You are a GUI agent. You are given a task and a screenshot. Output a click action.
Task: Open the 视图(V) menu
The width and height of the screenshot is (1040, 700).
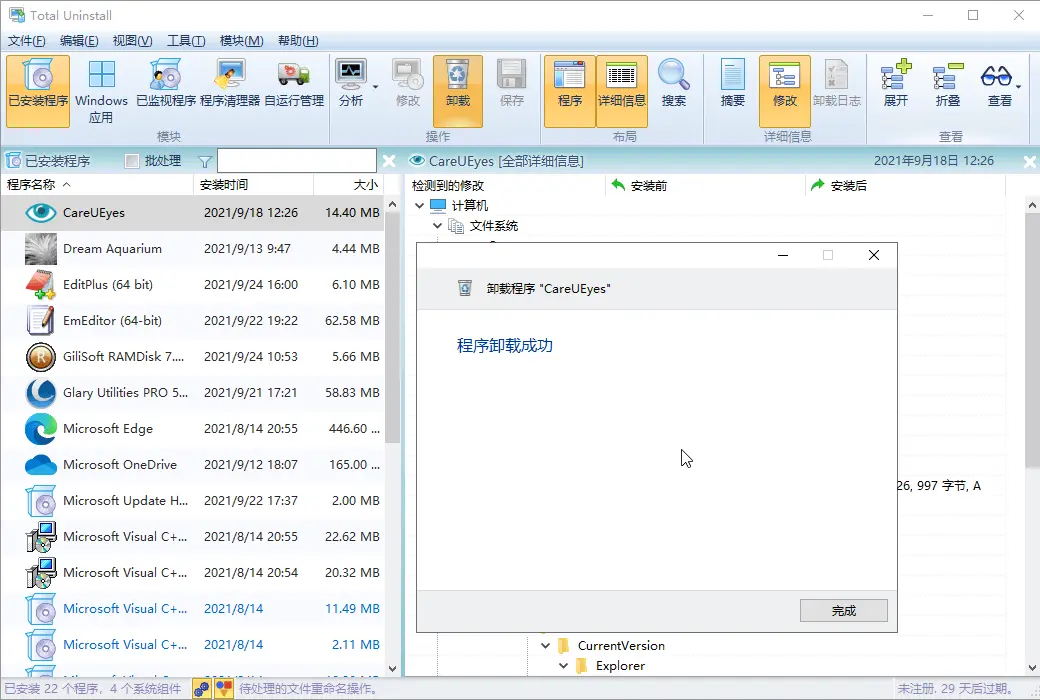[132, 41]
